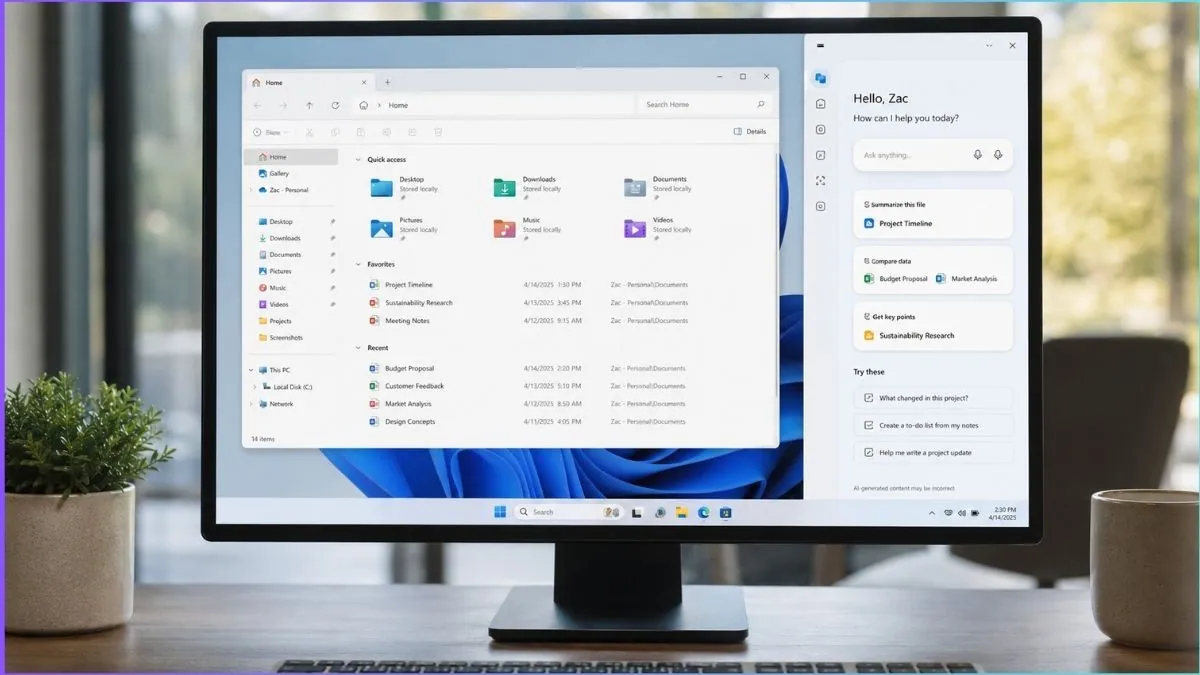Screen dimensions: 1200x675
Task: Click "Create a to-do list from my notes"
Action: (933, 425)
